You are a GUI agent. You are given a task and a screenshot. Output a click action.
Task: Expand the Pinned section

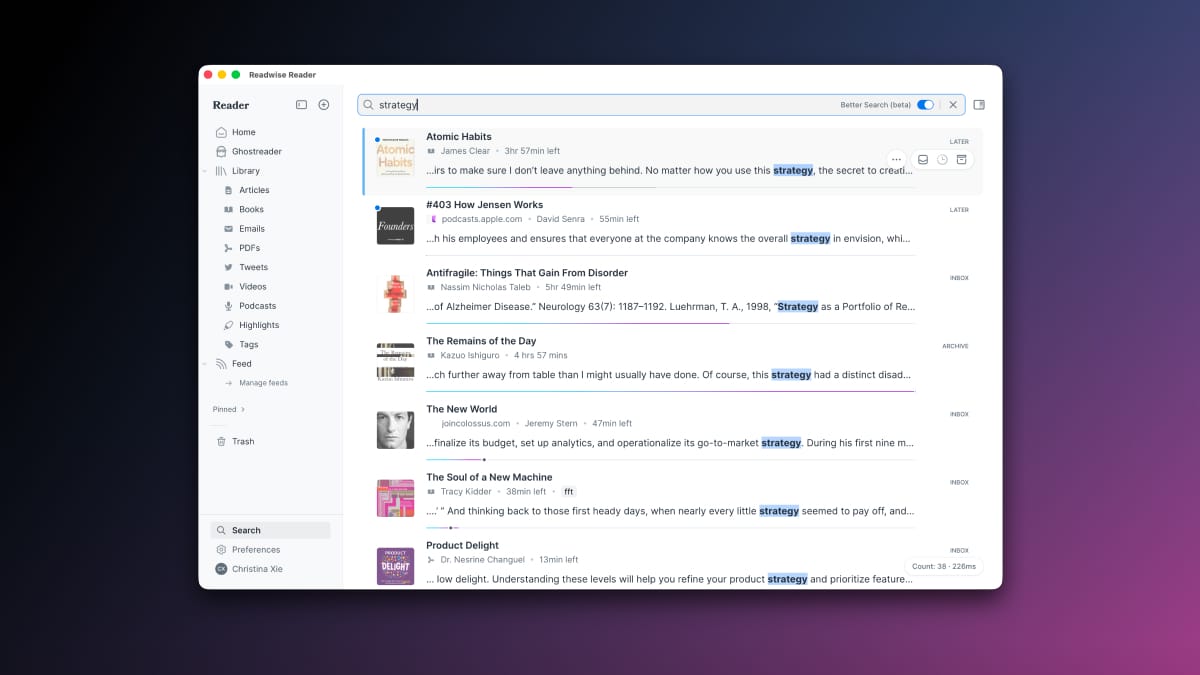coord(229,409)
